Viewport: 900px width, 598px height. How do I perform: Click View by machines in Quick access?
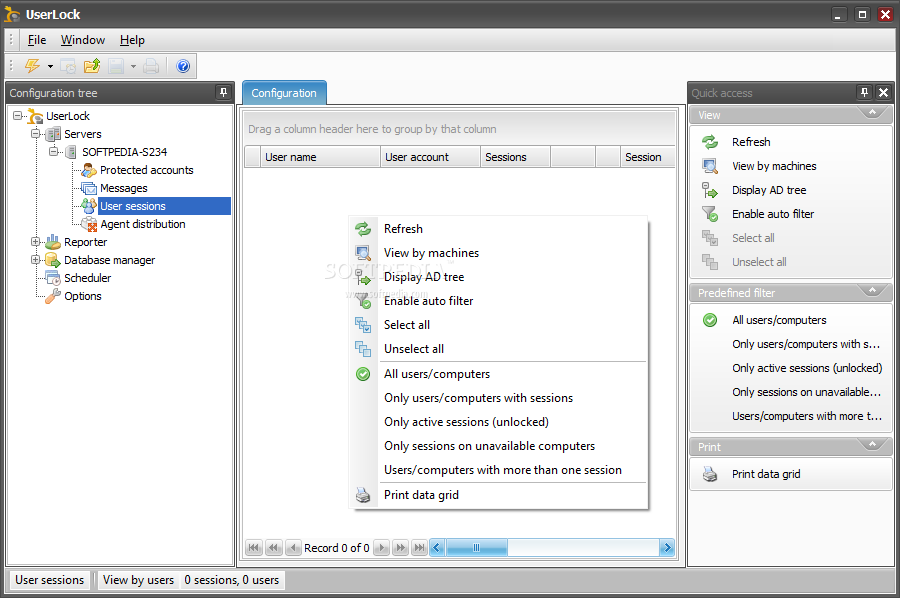click(774, 166)
